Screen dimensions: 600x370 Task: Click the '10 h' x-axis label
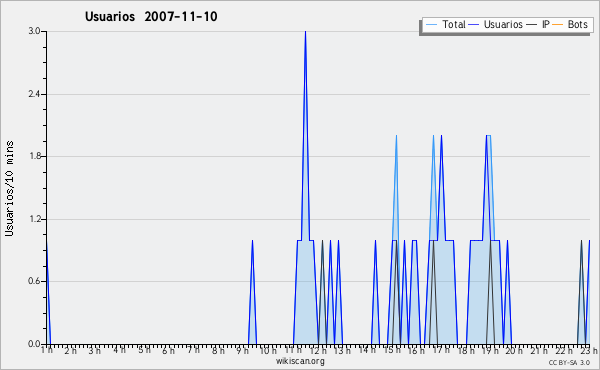tap(267, 350)
